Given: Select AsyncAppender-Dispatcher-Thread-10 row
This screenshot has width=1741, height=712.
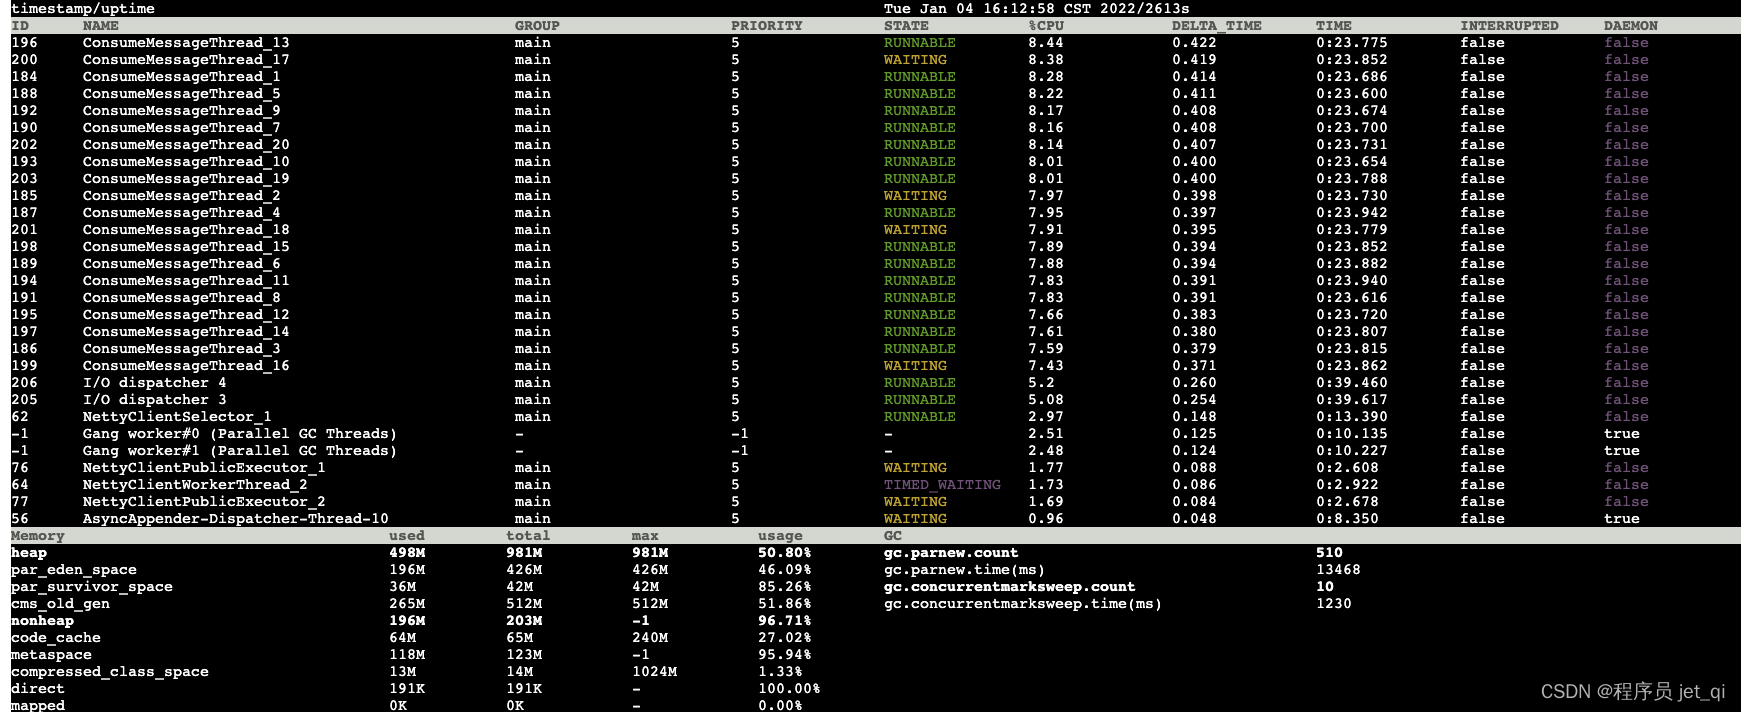Looking at the screenshot, I should coord(235,519).
